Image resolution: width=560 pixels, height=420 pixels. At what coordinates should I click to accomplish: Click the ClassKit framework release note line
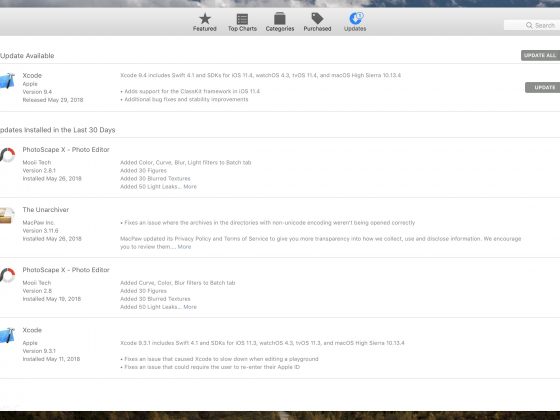(x=190, y=91)
